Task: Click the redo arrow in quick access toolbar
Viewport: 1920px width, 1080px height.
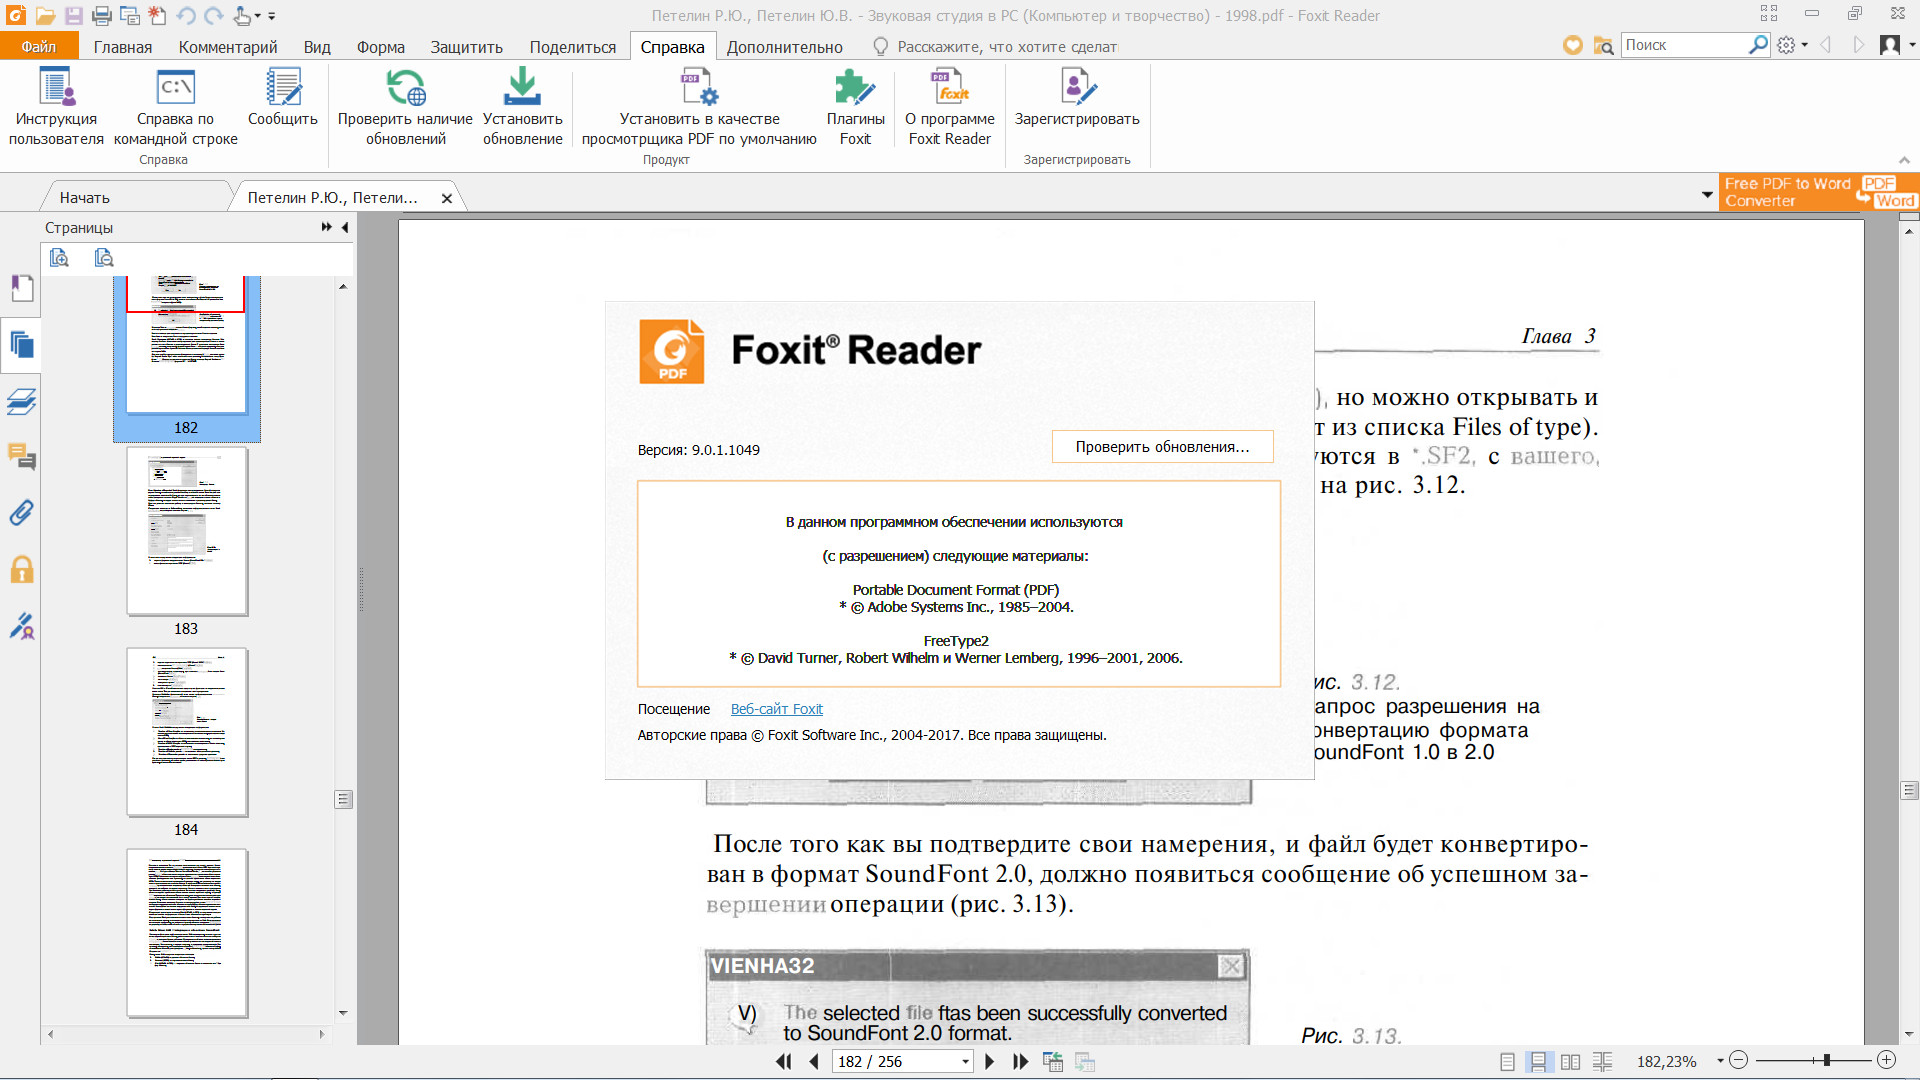Action: coord(213,16)
